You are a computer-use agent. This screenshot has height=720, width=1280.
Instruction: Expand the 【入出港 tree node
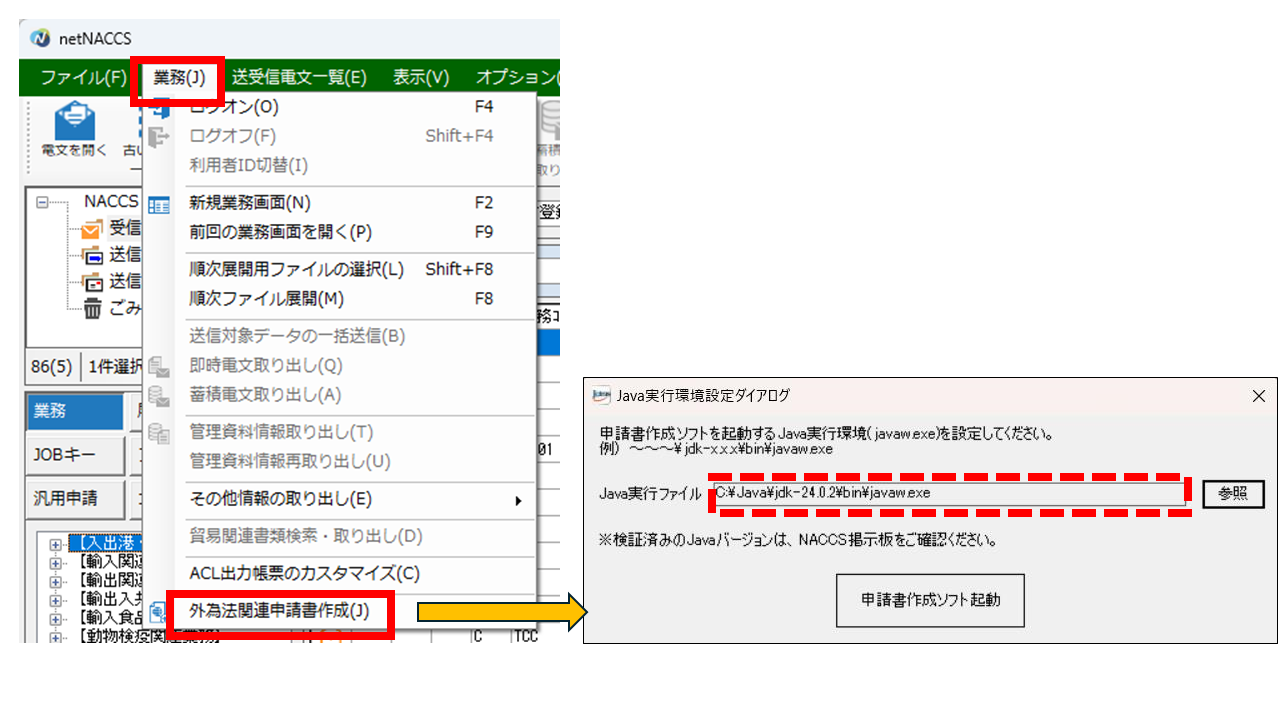[55, 545]
